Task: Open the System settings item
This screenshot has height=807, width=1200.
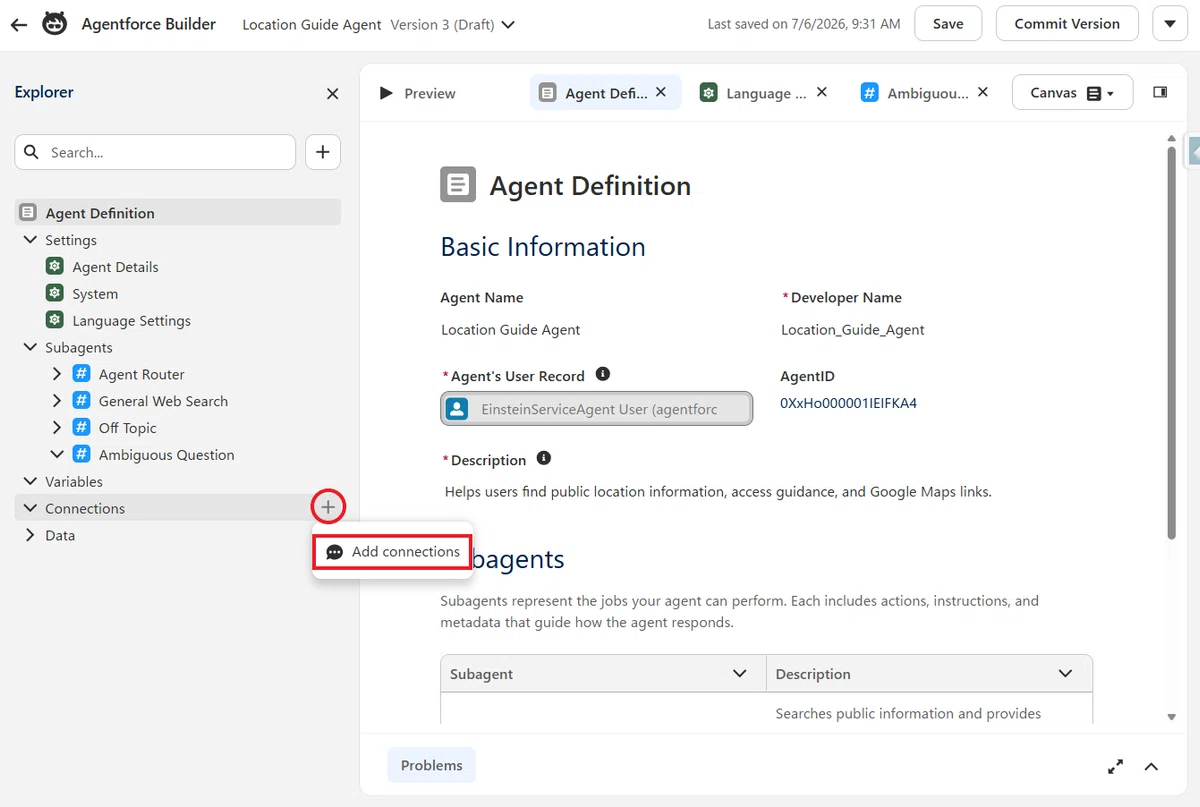Action: (95, 294)
